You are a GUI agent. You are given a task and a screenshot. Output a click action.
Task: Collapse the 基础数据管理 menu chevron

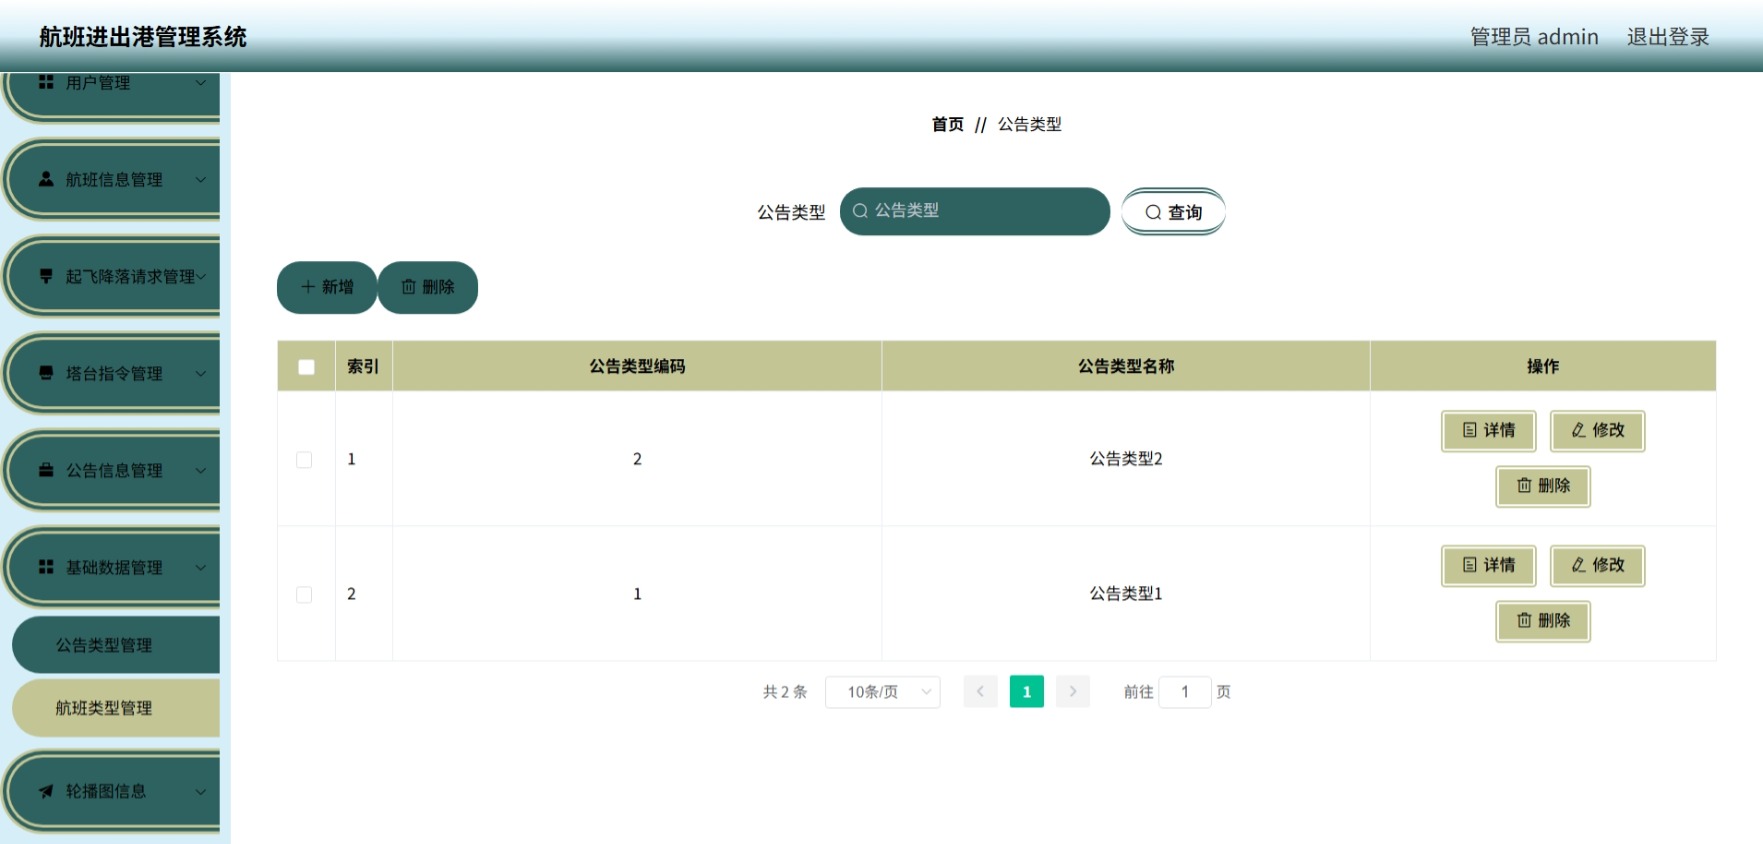[x=201, y=568]
